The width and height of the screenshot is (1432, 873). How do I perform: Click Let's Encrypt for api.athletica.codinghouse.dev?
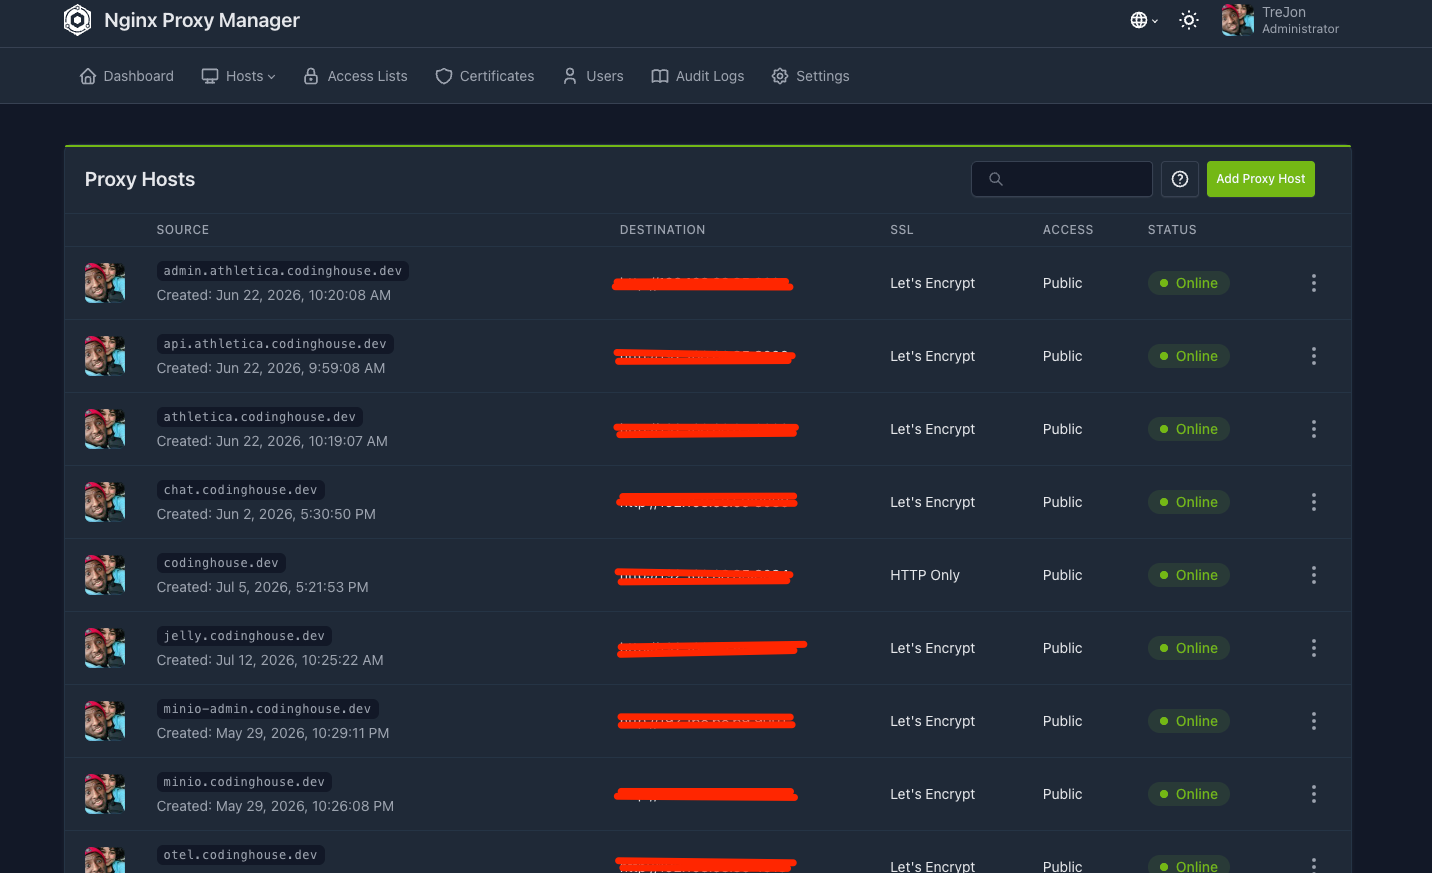coord(932,356)
